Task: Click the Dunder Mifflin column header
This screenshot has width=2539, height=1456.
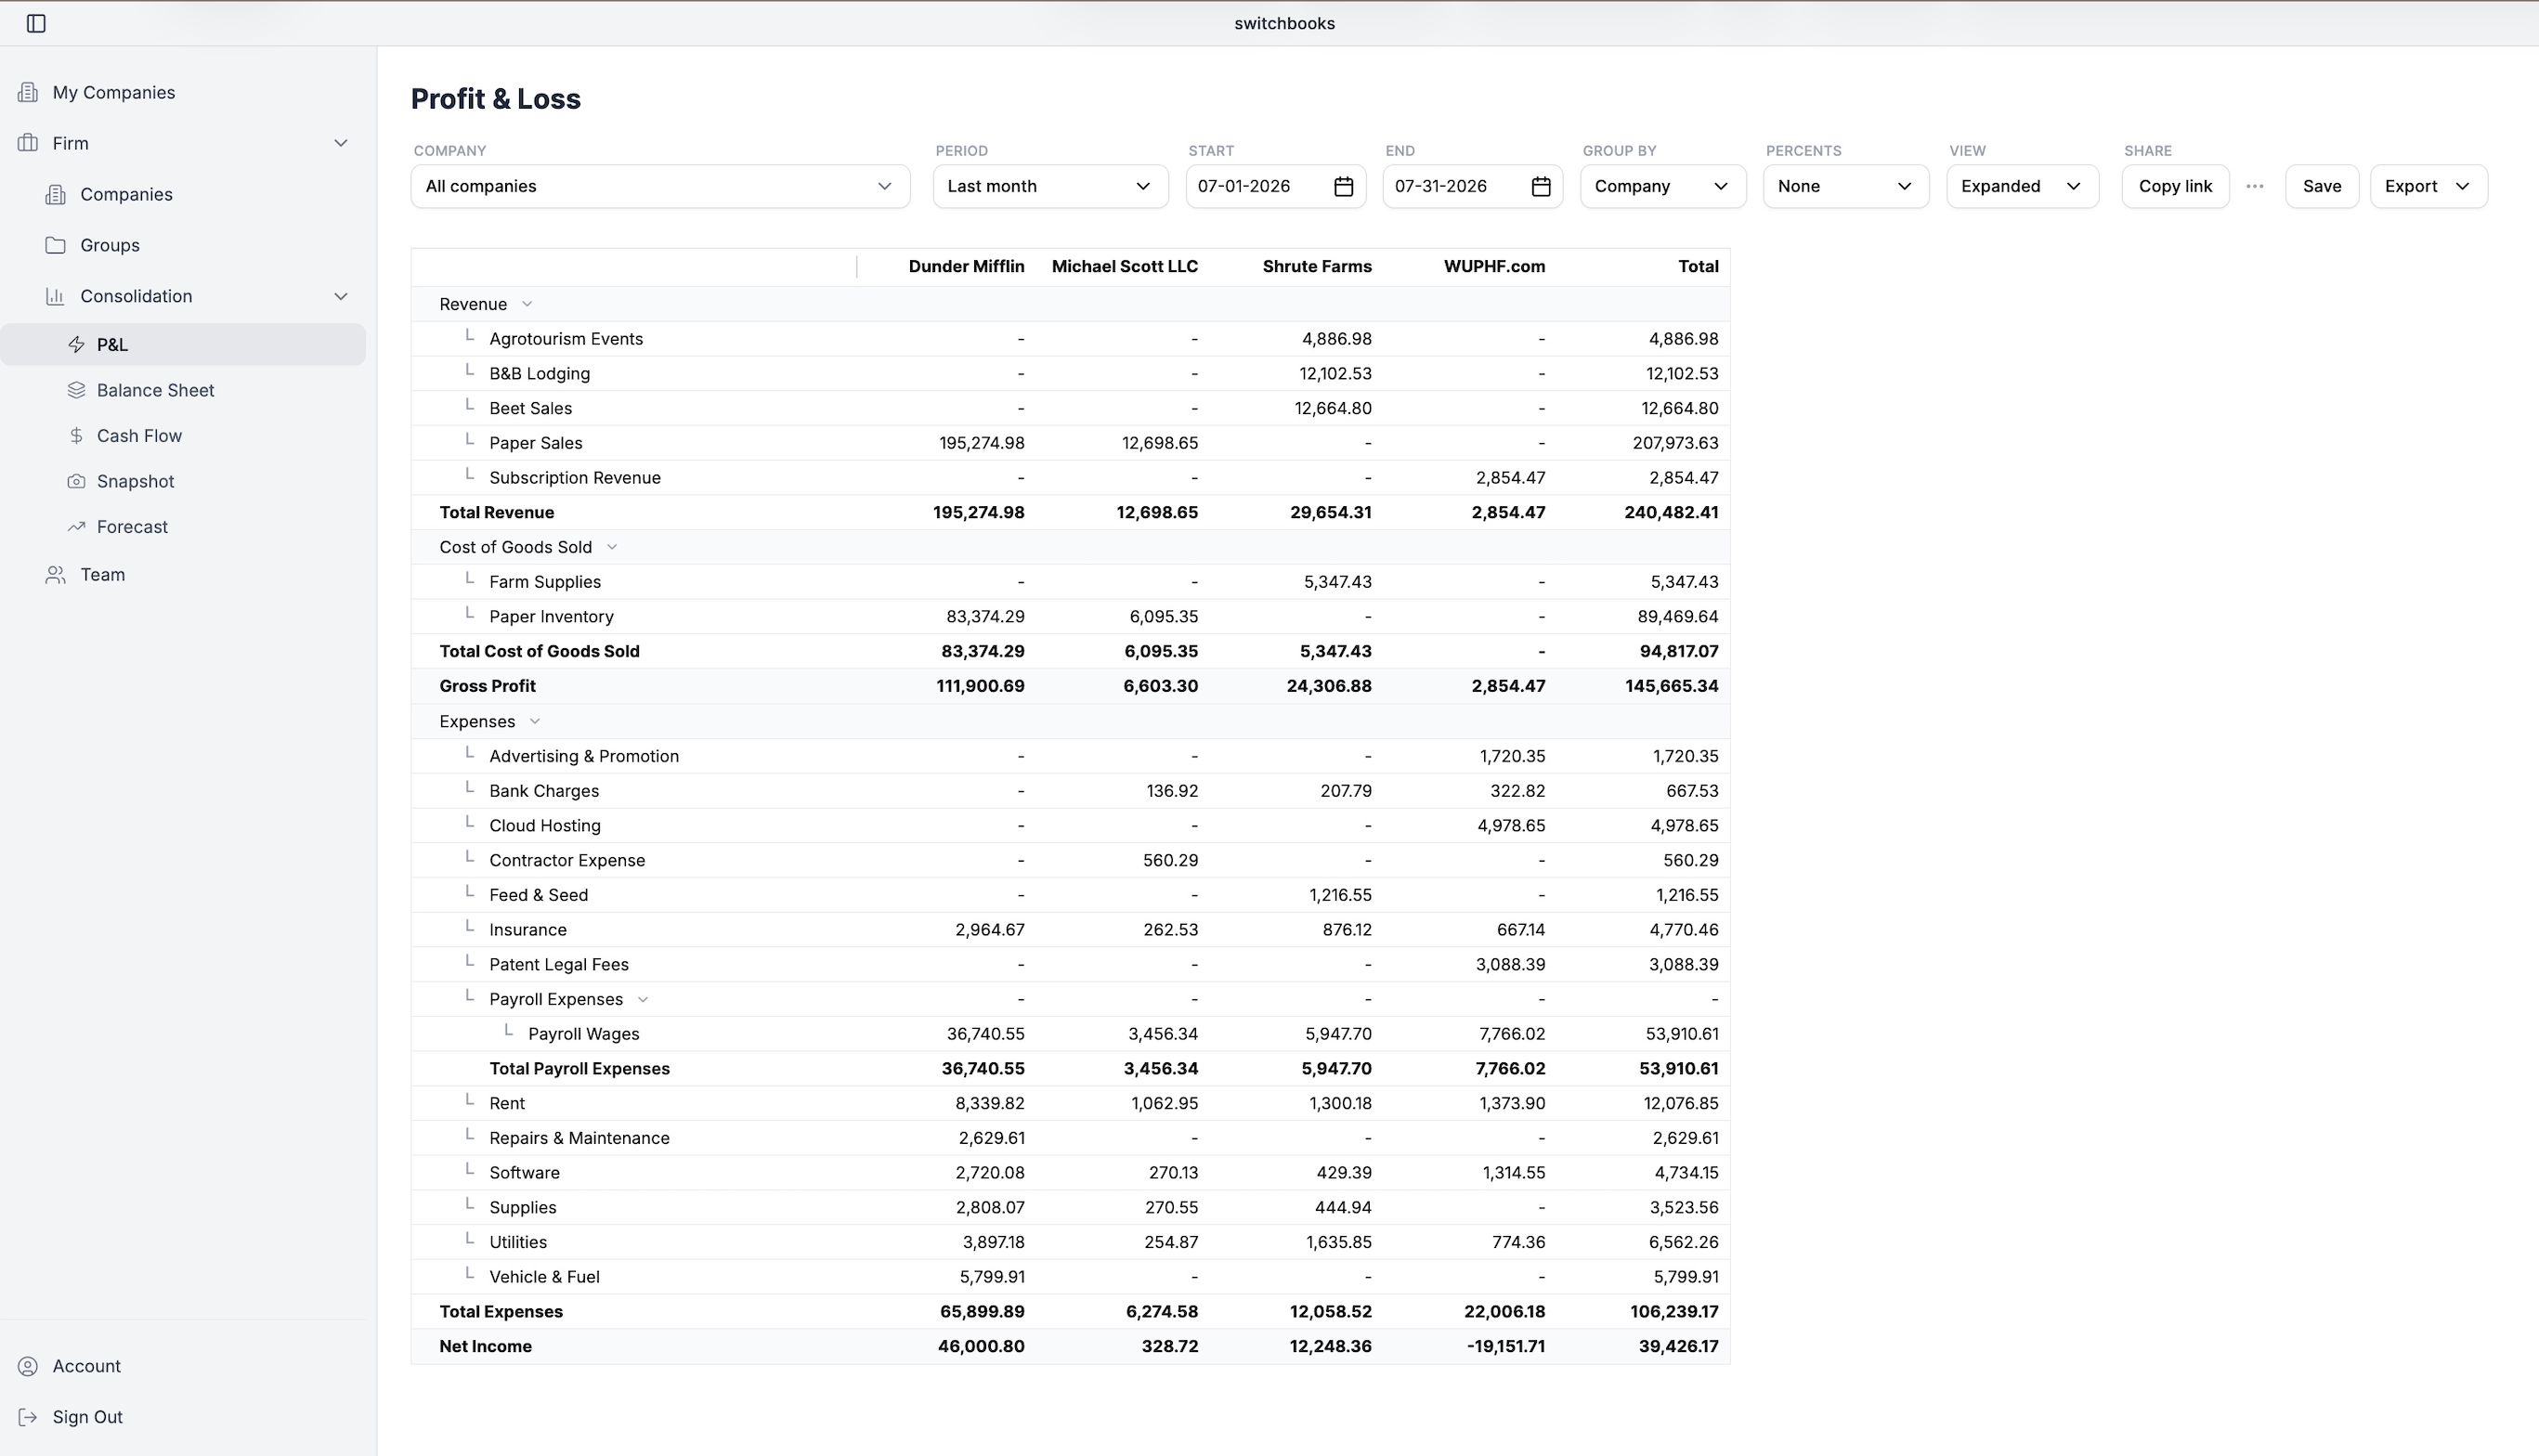Action: [966, 266]
